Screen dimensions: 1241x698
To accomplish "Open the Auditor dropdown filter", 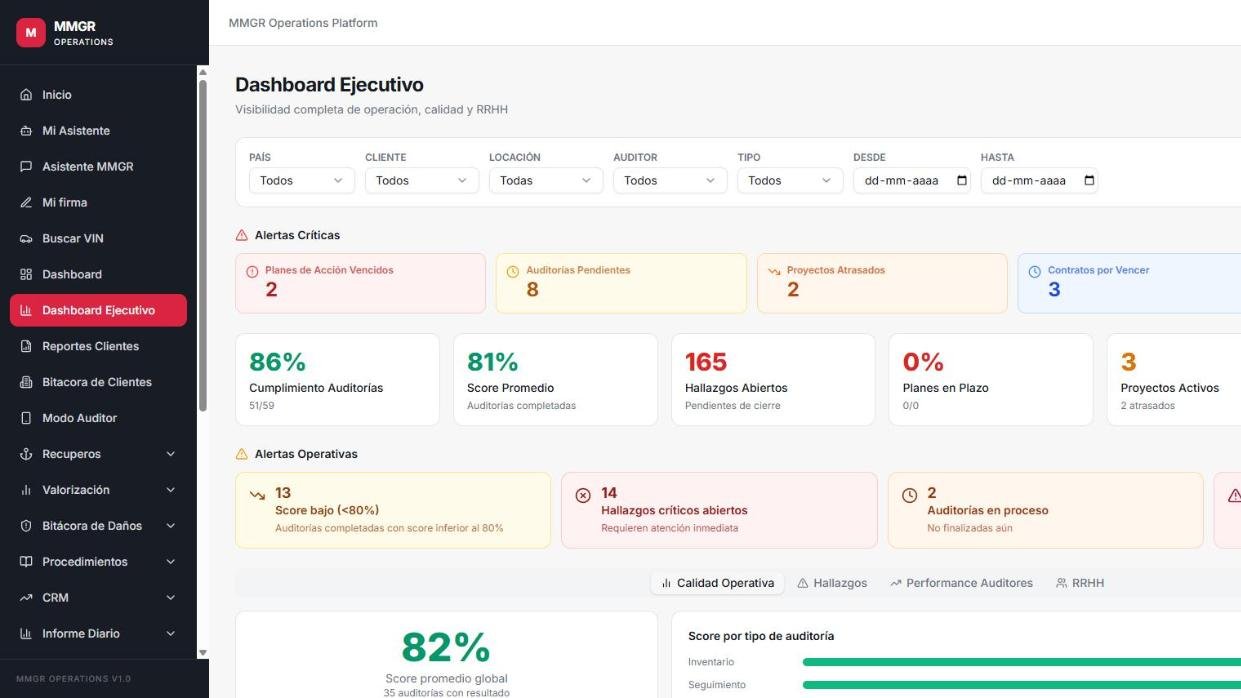I will point(670,181).
